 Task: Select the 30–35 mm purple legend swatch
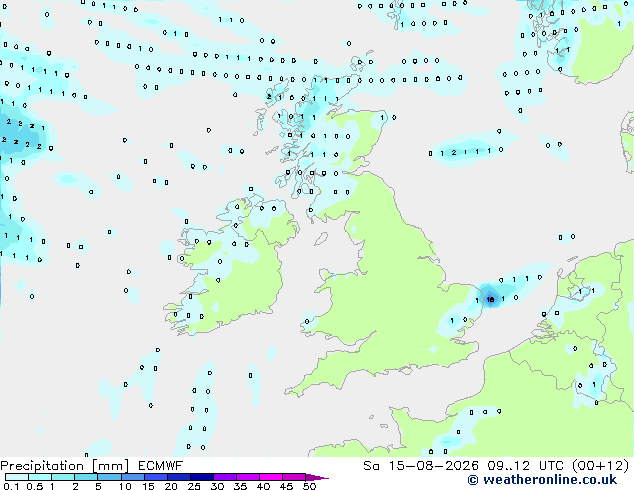click(x=224, y=477)
